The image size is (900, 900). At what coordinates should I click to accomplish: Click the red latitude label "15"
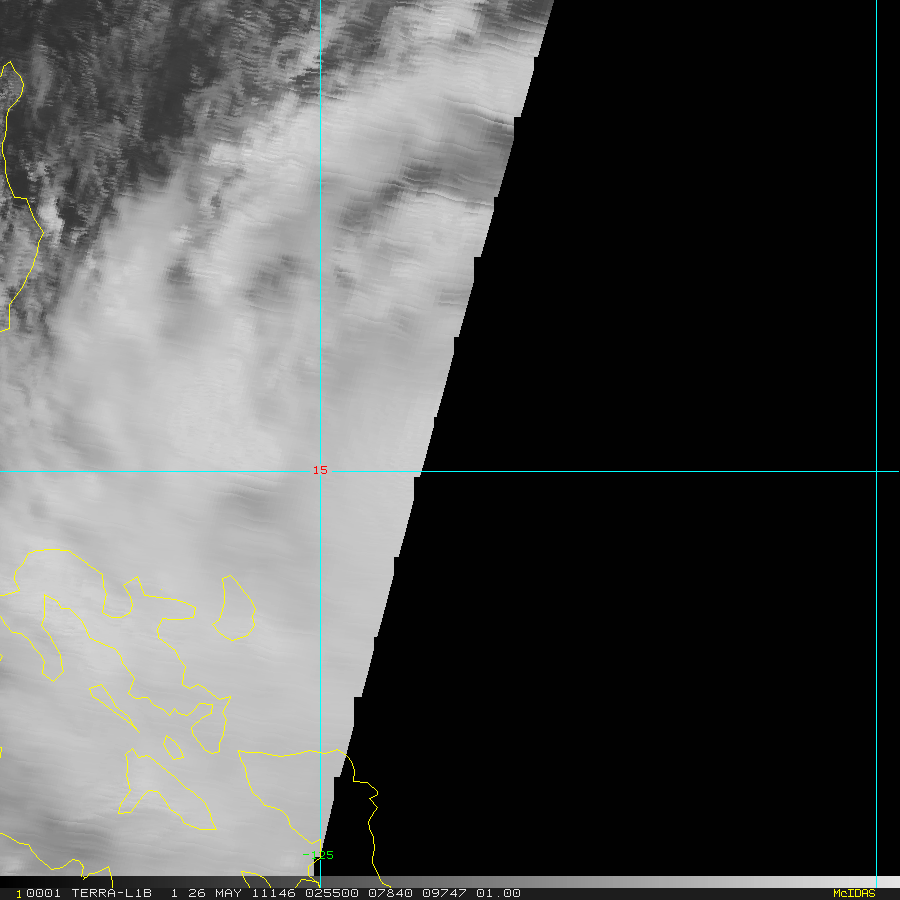pyautogui.click(x=320, y=470)
